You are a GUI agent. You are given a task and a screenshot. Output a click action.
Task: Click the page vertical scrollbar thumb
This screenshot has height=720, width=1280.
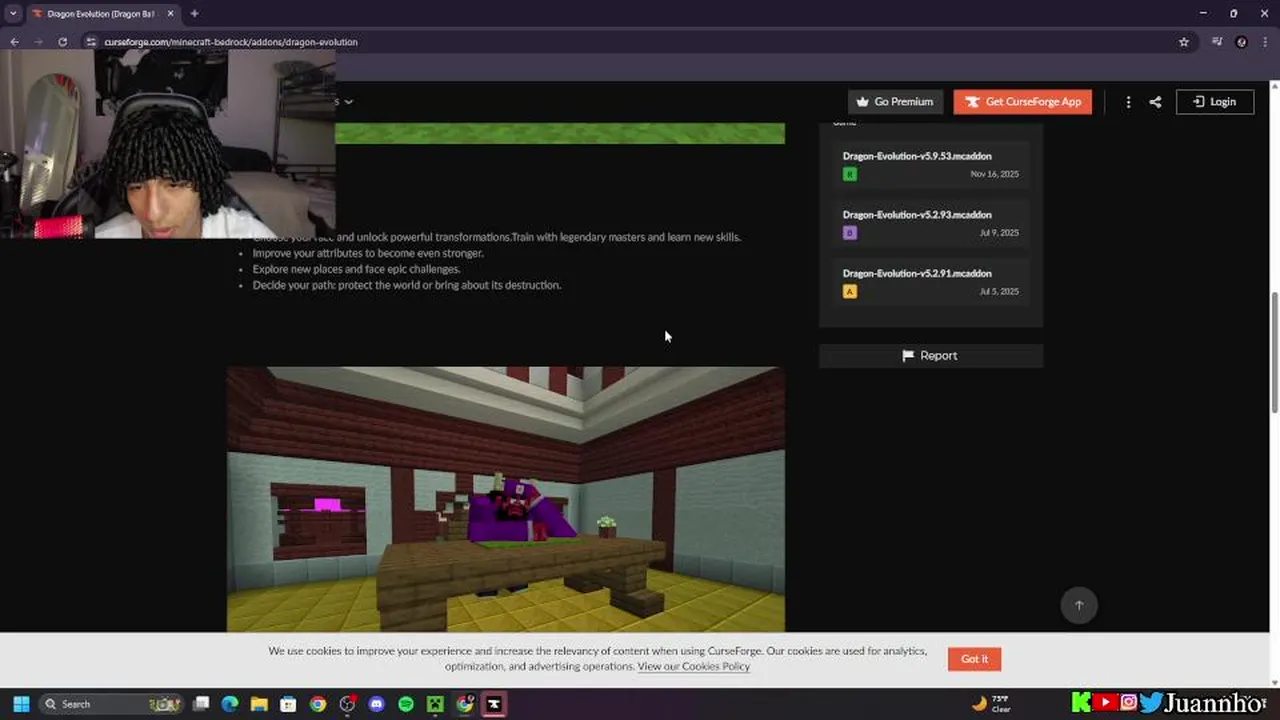(1274, 352)
